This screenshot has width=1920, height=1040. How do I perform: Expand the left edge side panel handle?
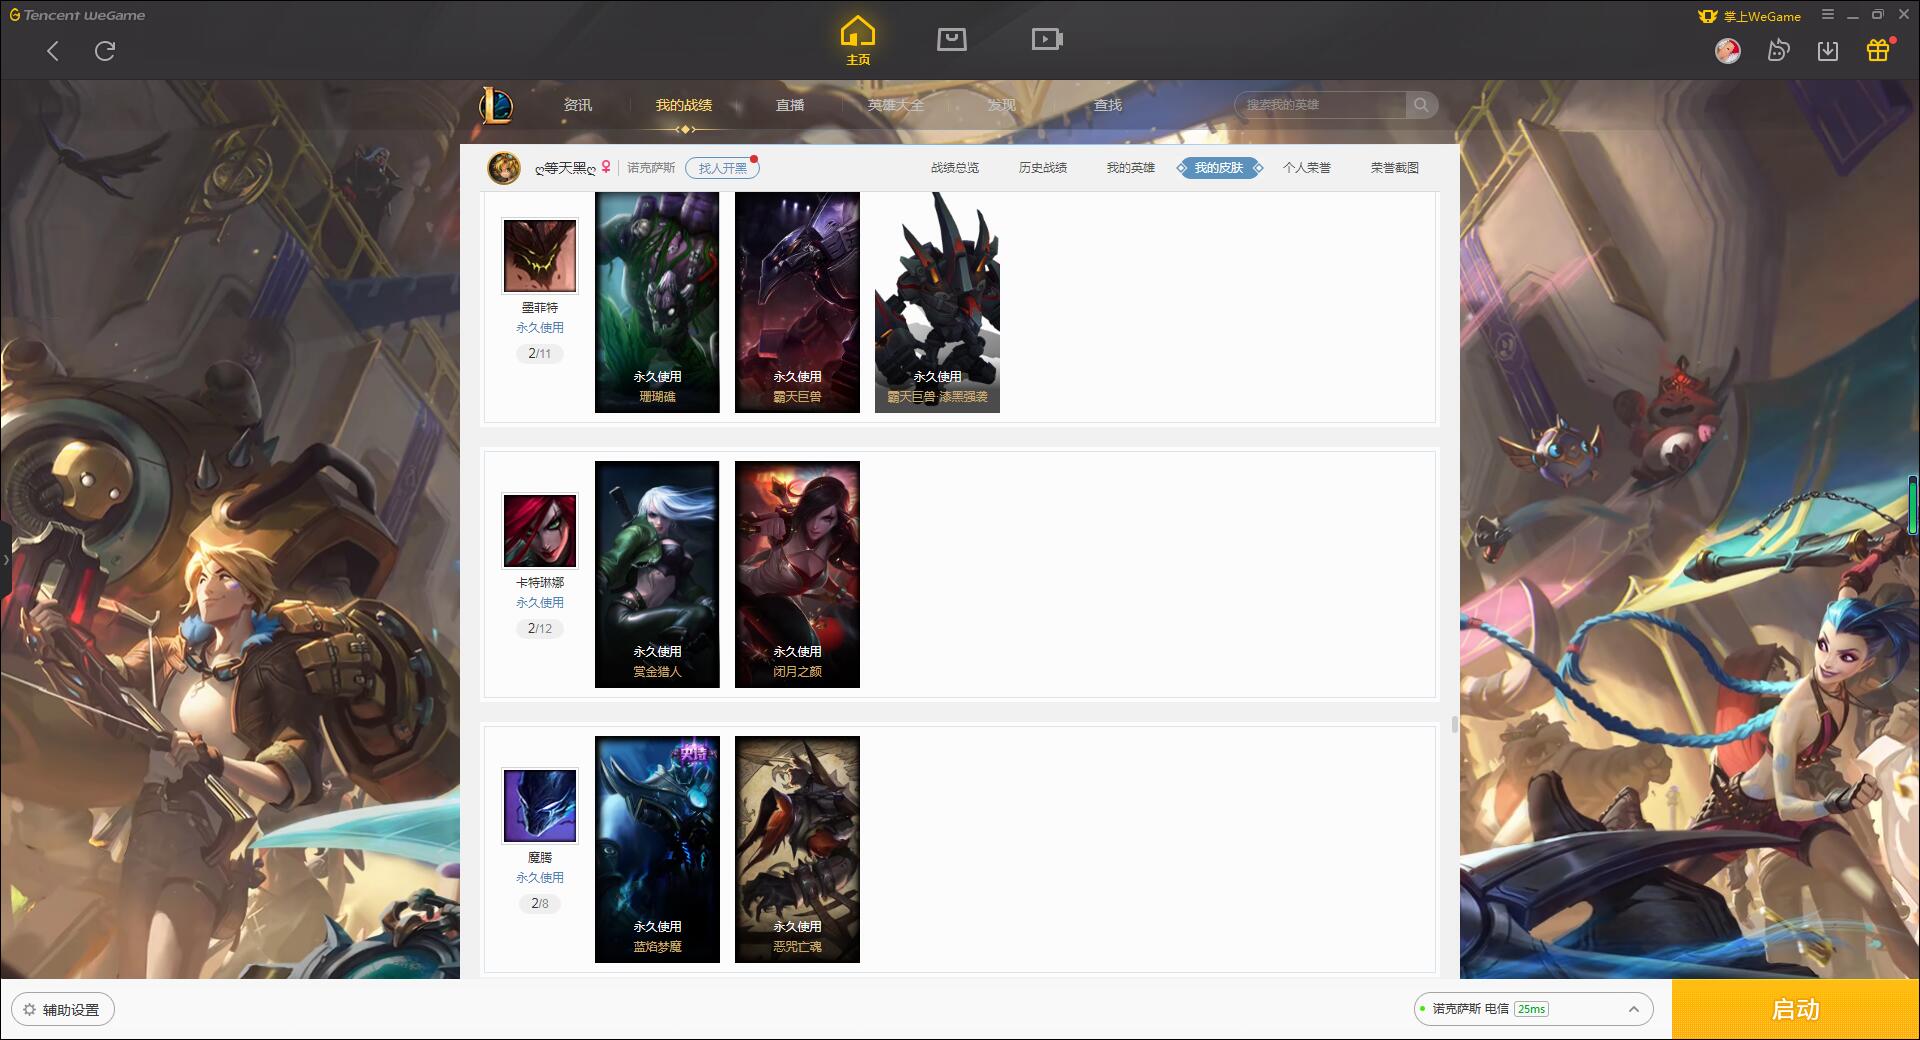[5, 560]
